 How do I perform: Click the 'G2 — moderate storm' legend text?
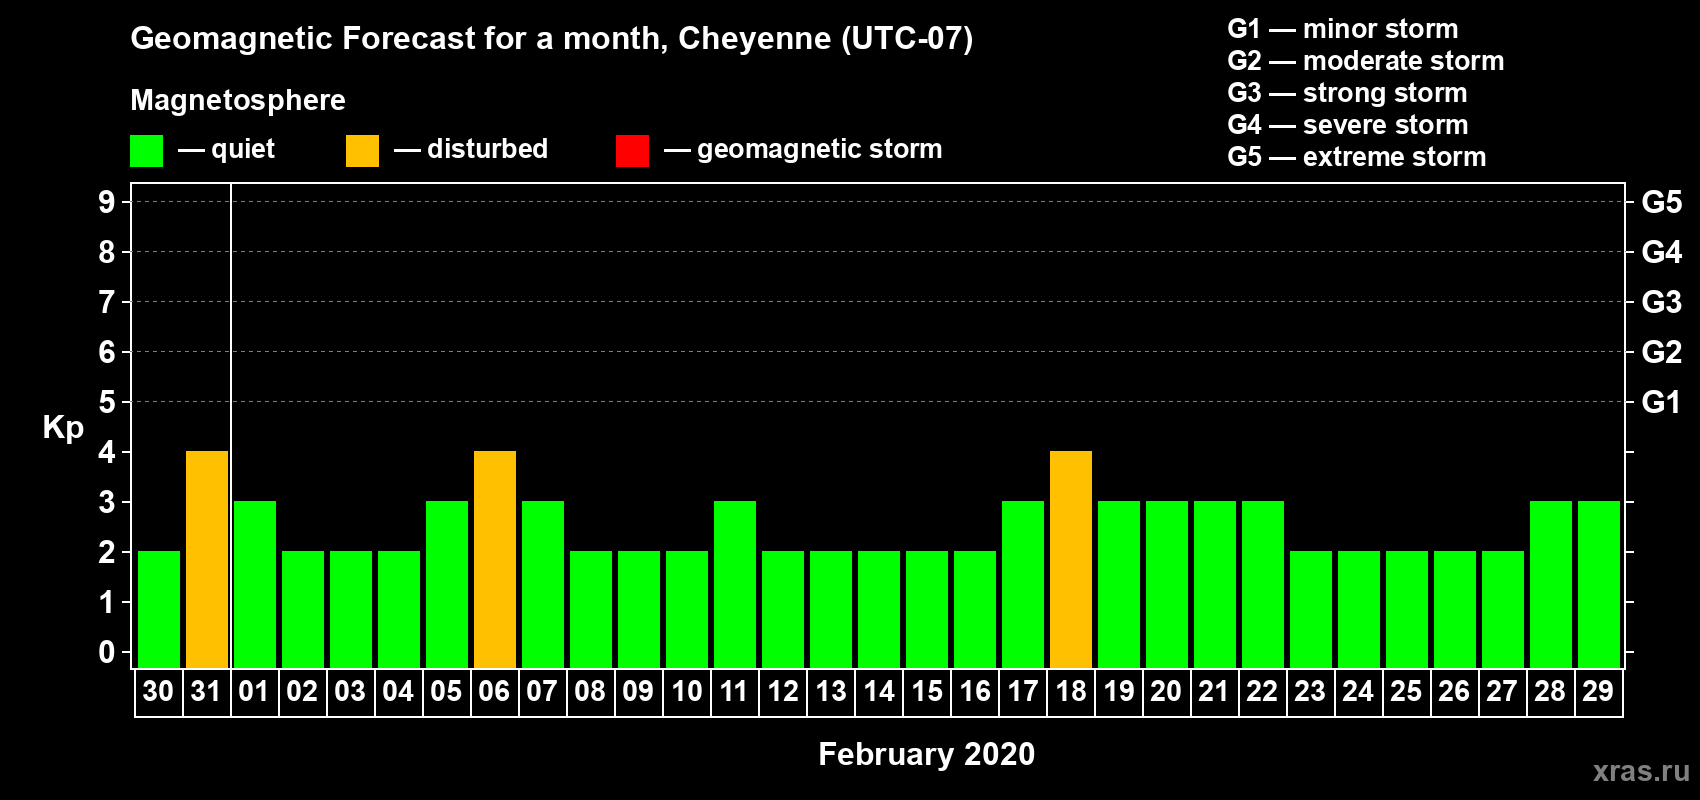pos(1366,61)
